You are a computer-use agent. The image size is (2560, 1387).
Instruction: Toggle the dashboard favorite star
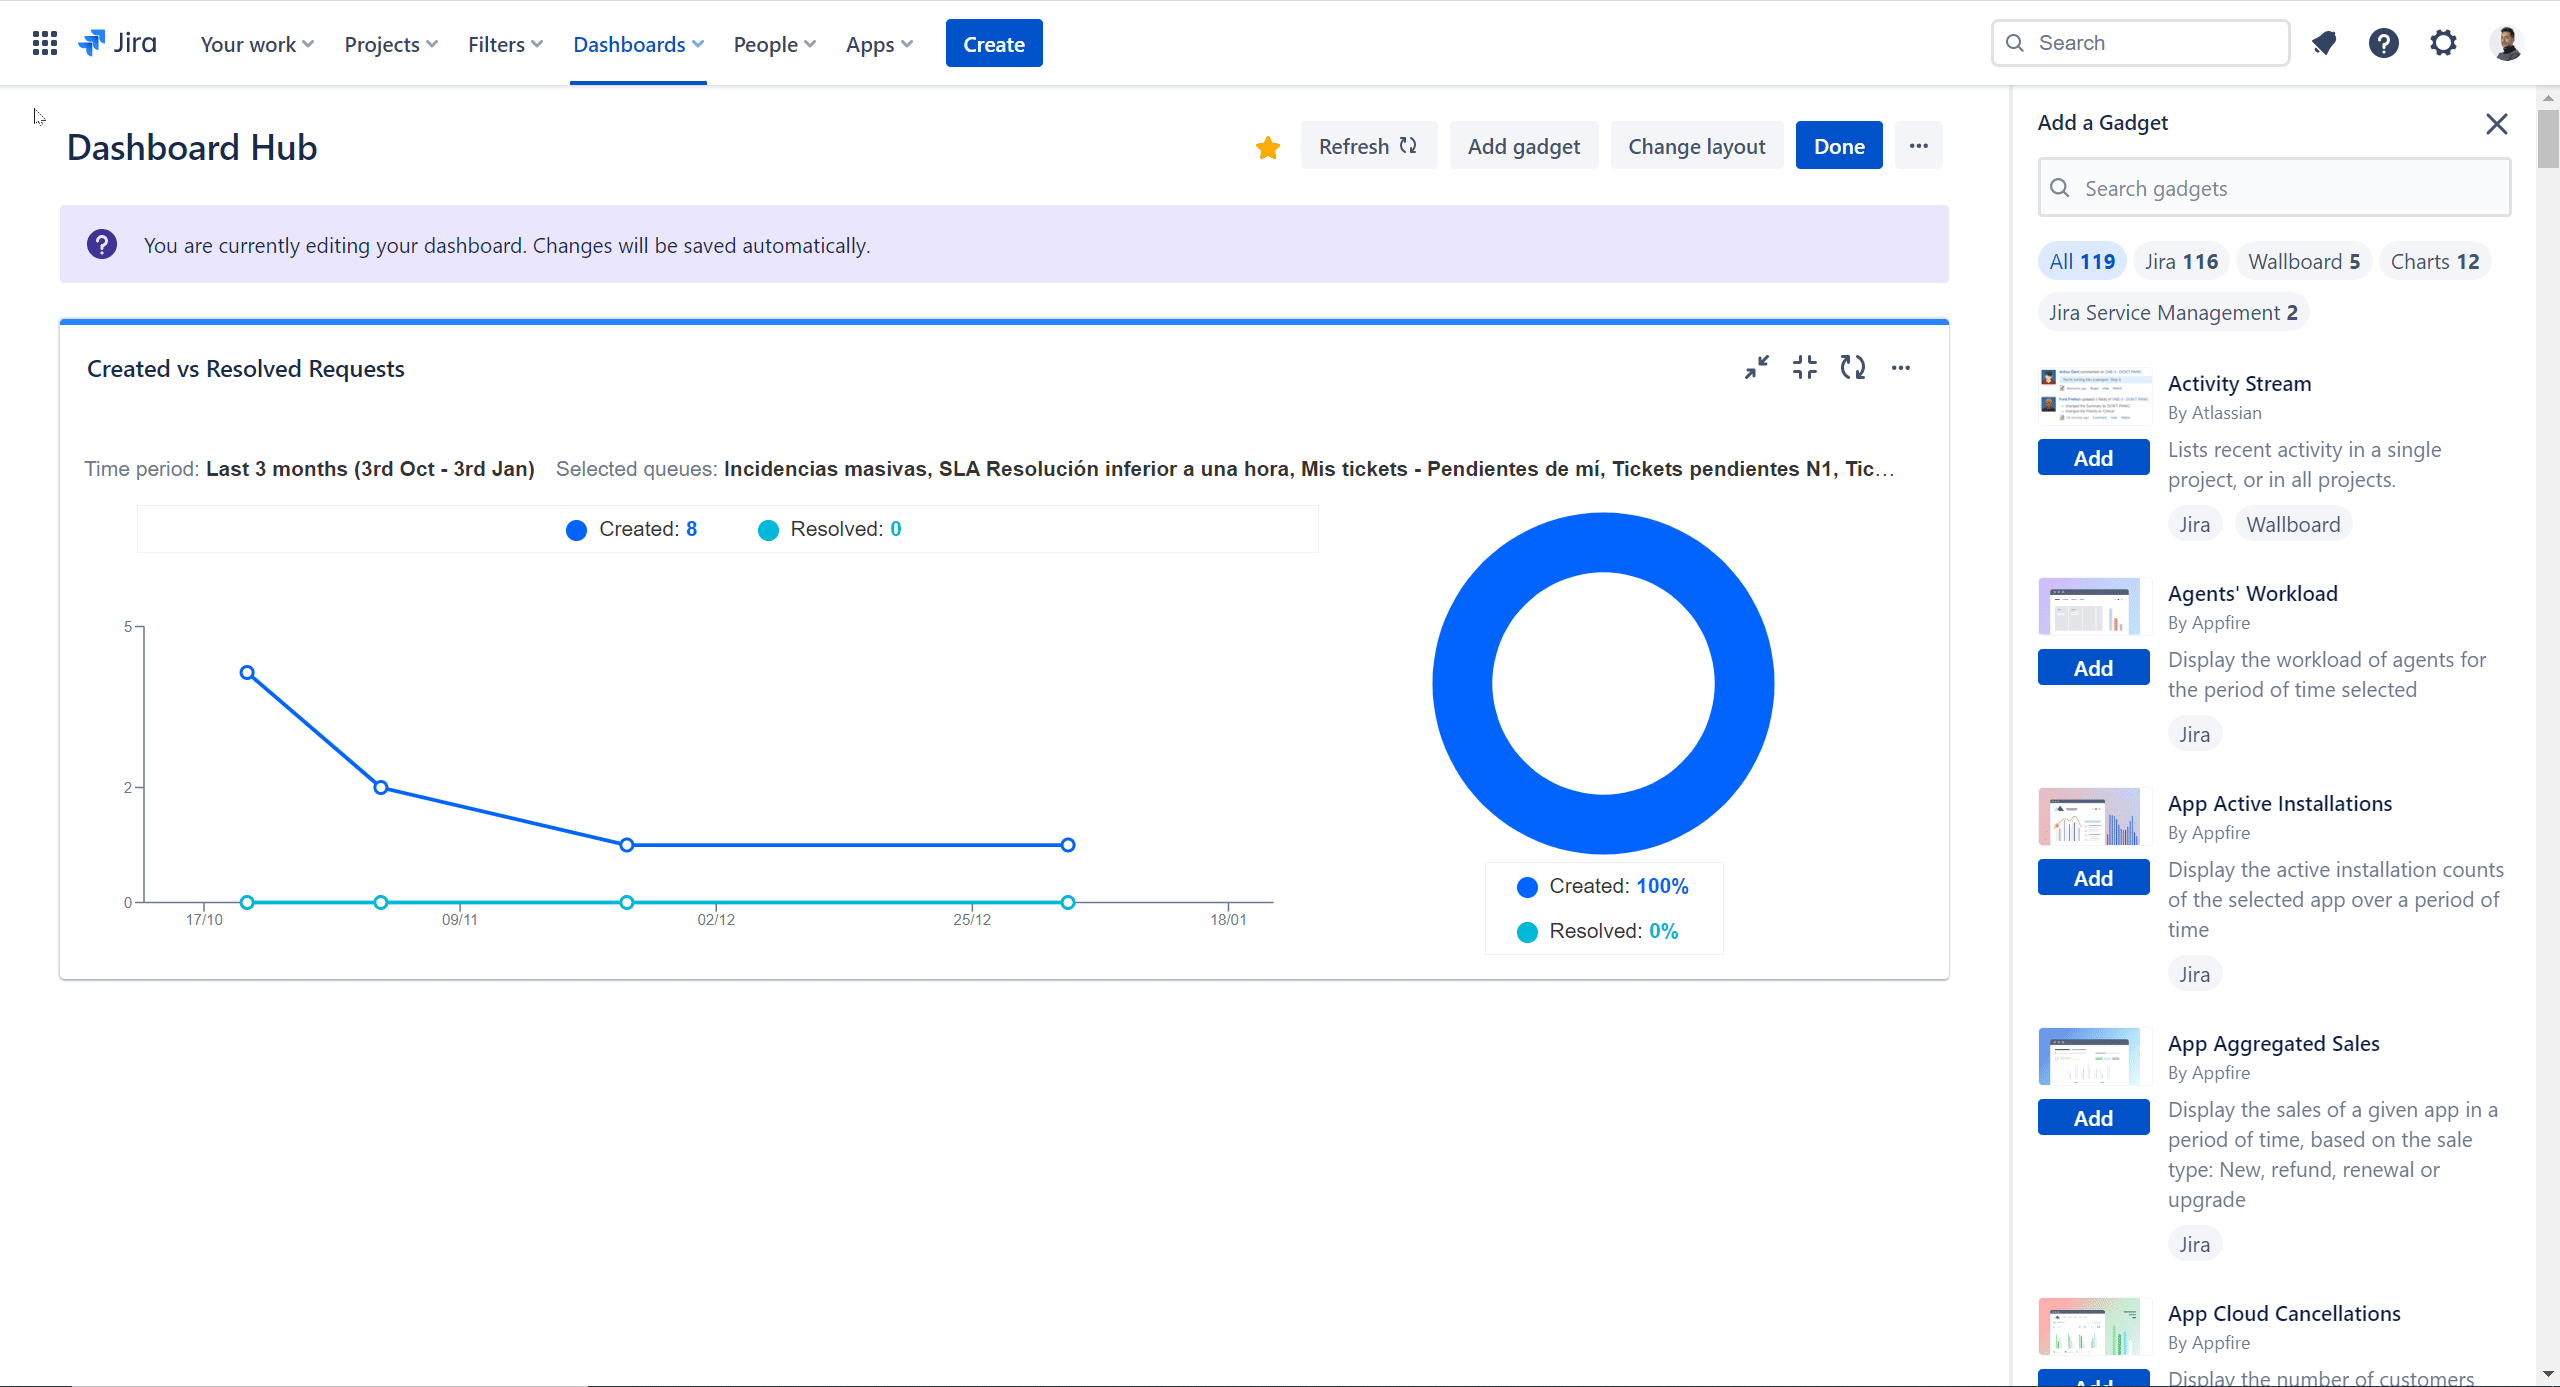coord(1267,147)
